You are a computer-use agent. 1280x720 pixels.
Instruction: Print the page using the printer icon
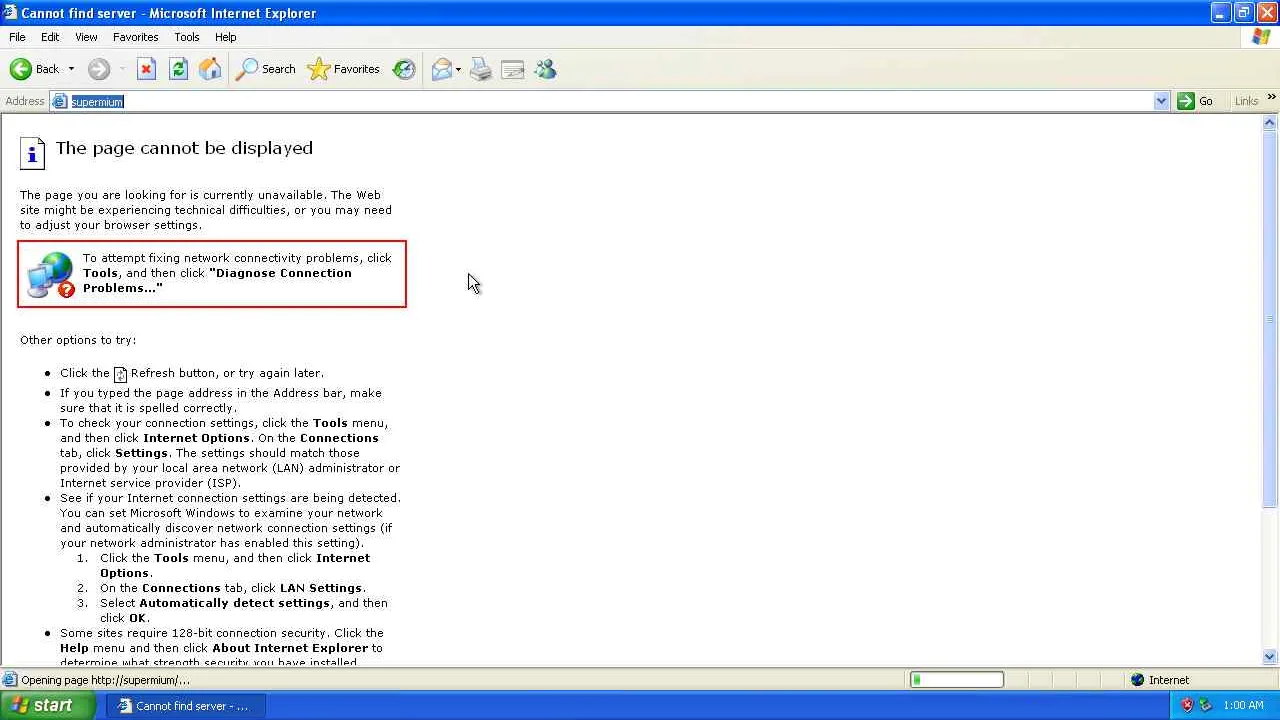[x=481, y=69]
